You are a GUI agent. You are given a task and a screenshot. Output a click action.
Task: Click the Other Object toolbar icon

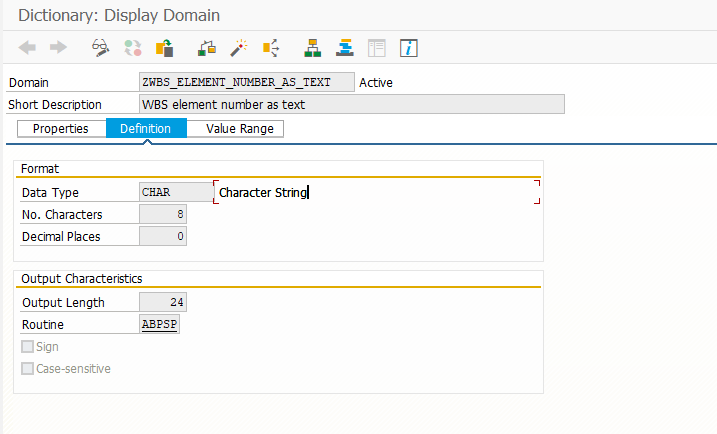[164, 47]
